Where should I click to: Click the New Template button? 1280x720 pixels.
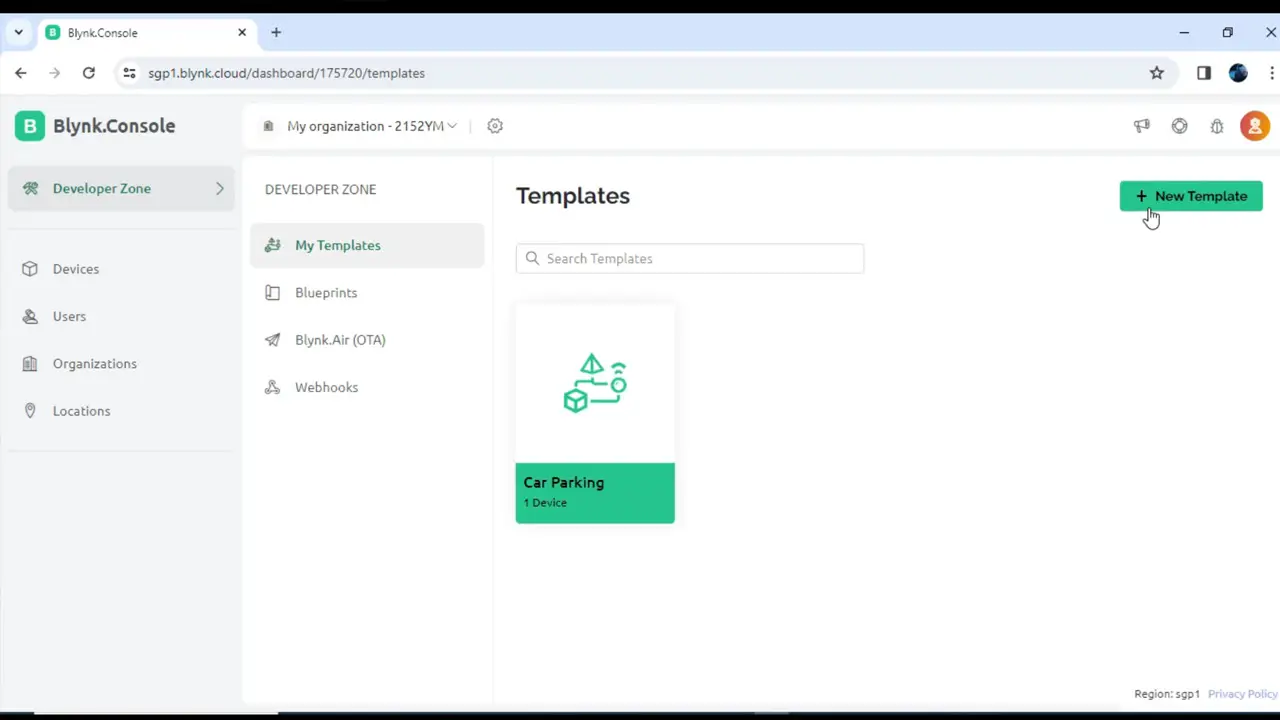tap(1191, 196)
